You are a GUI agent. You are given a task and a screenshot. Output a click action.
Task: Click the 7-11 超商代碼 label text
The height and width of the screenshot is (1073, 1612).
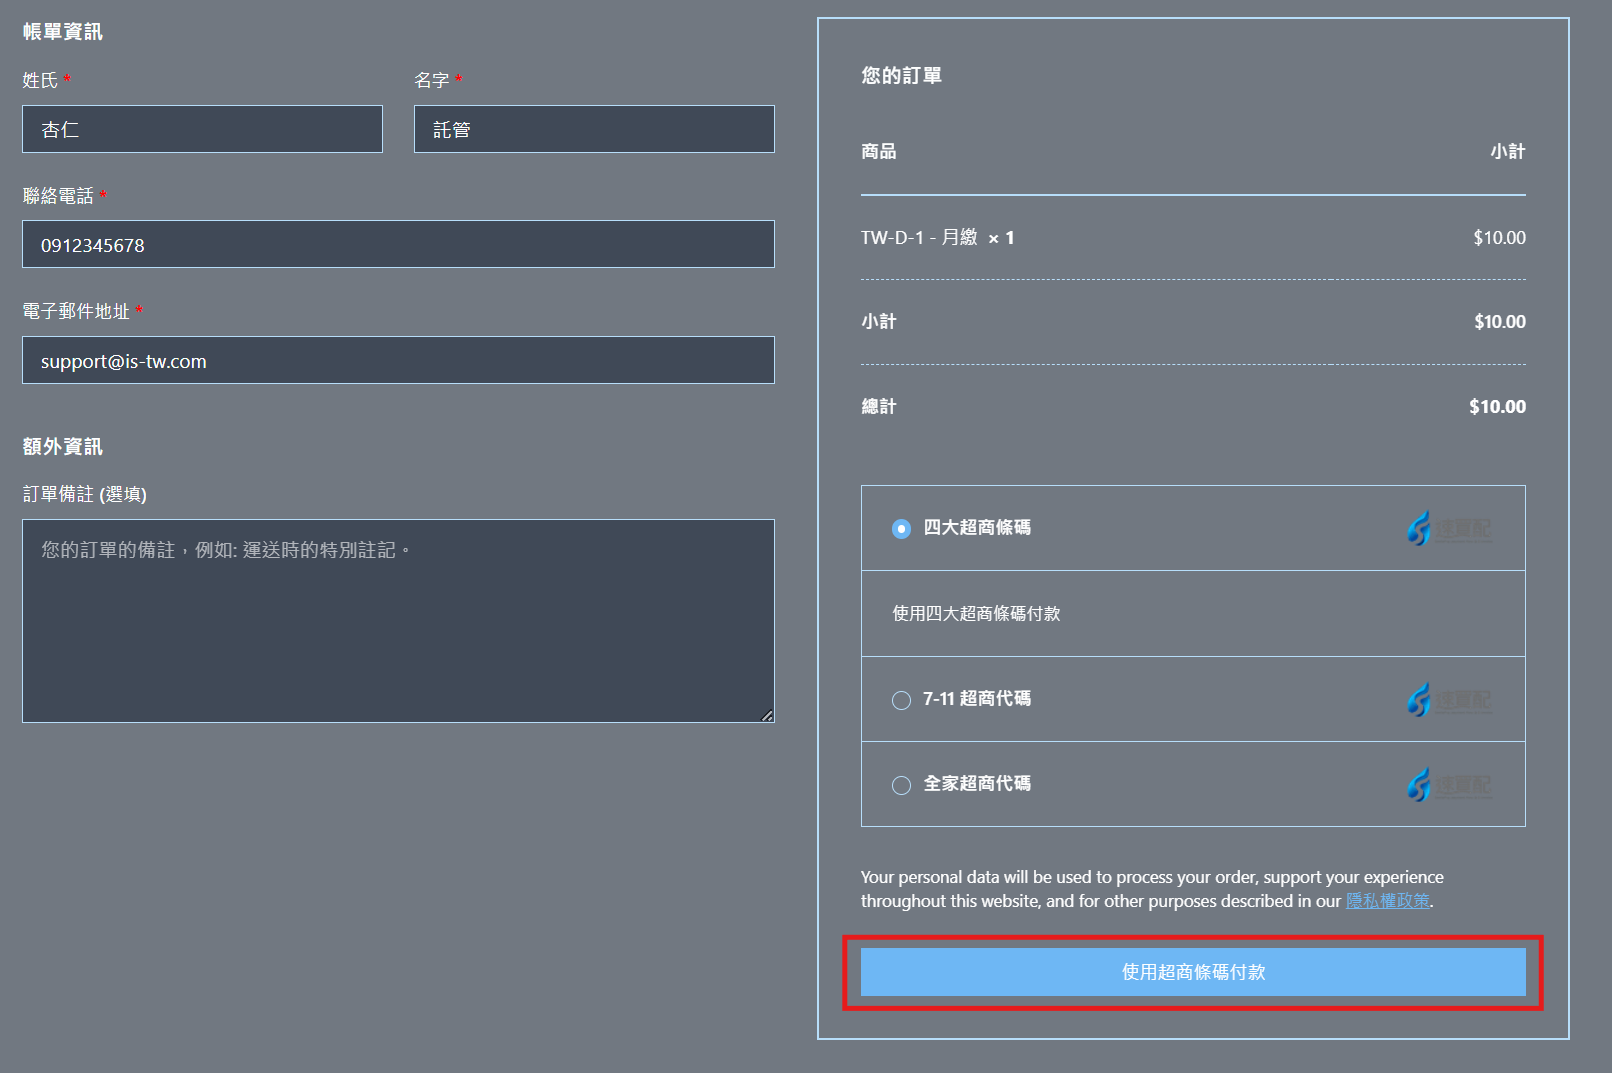[976, 699]
